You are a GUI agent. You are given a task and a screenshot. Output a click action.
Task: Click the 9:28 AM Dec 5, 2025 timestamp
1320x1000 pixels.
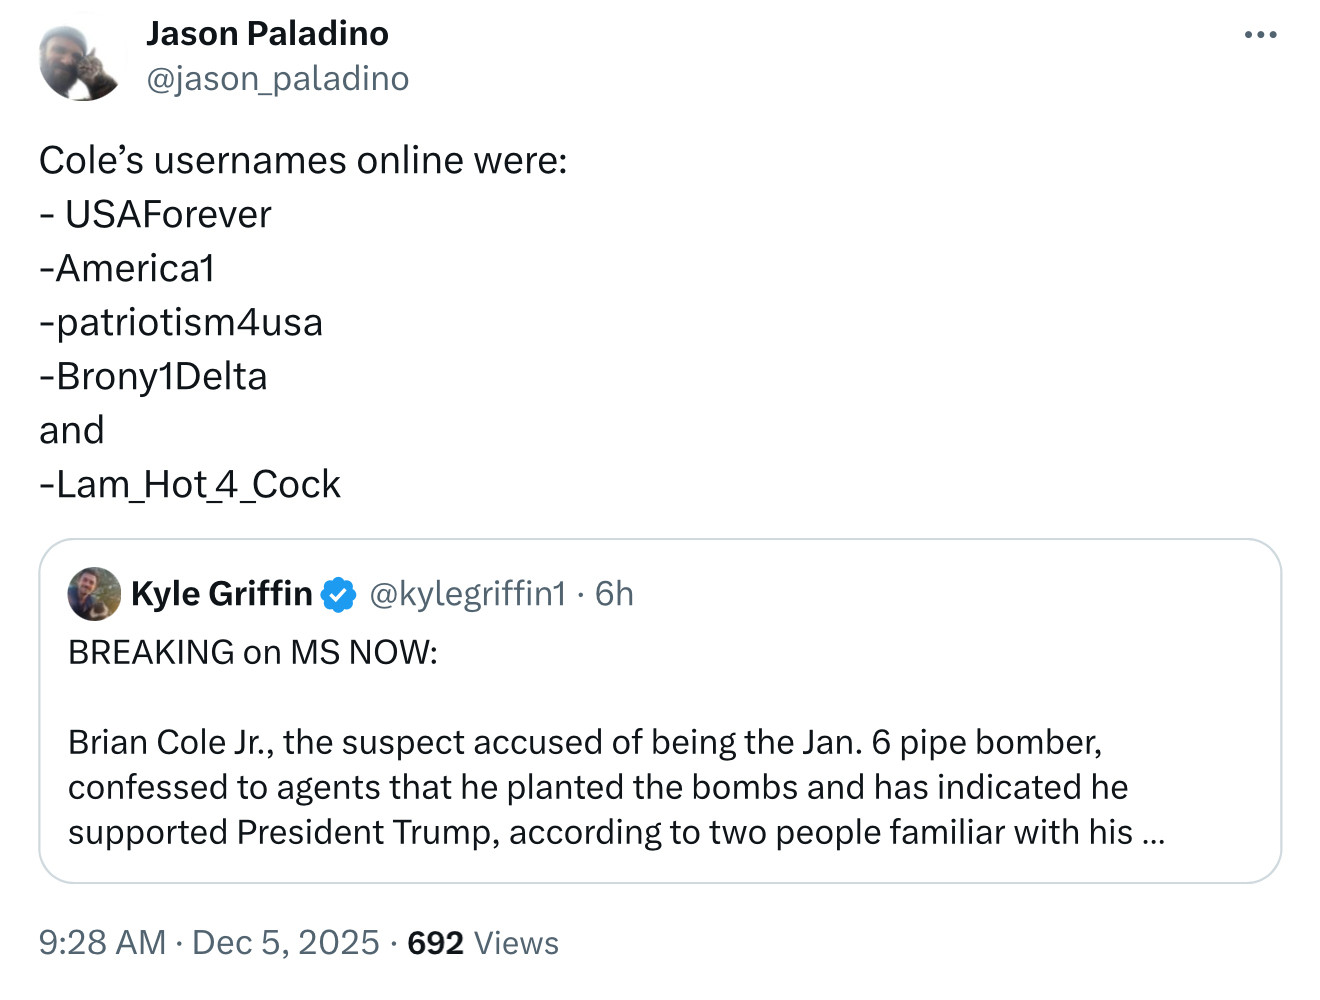[x=208, y=943]
